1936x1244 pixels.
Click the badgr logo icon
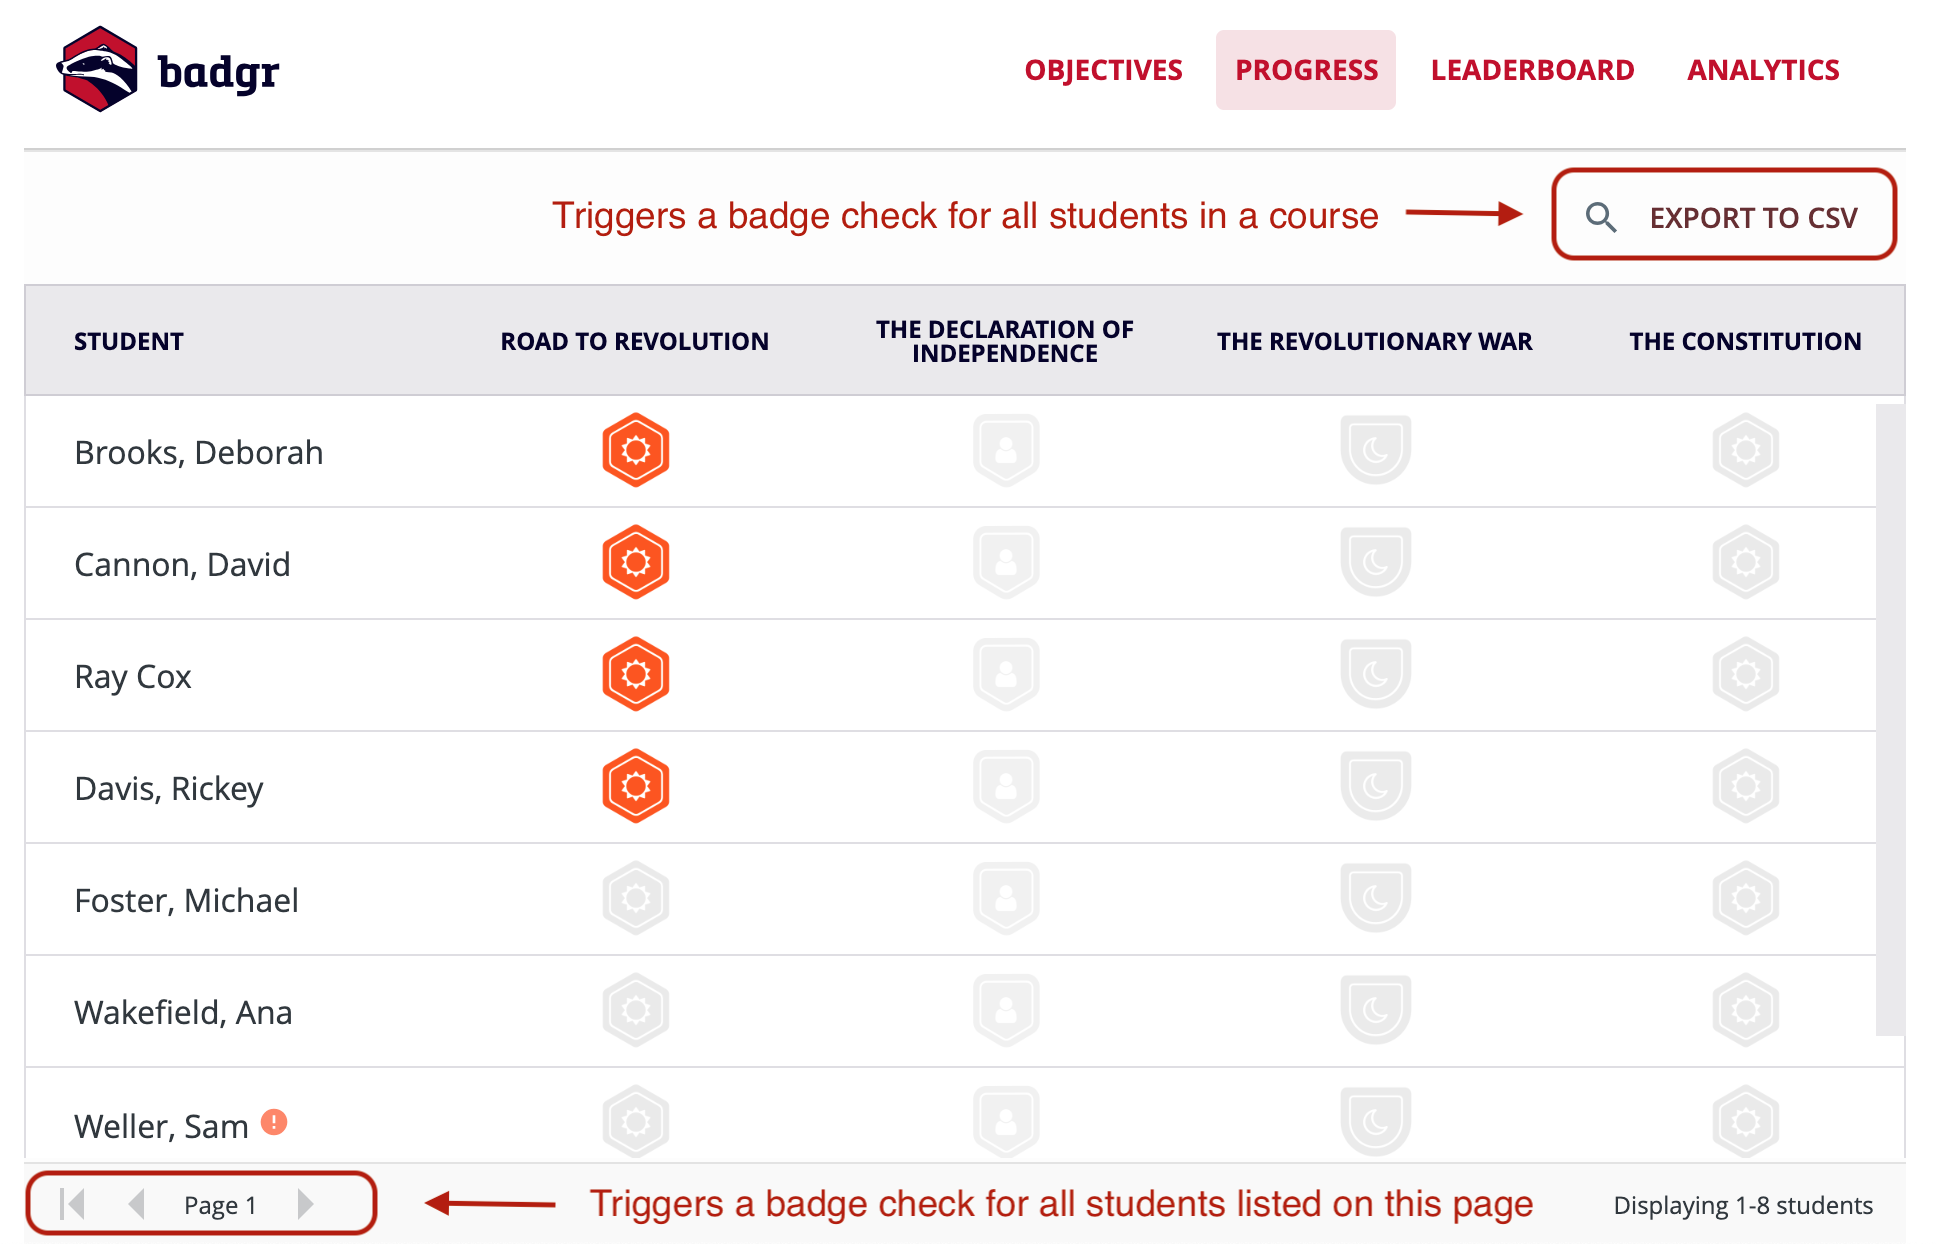(98, 69)
